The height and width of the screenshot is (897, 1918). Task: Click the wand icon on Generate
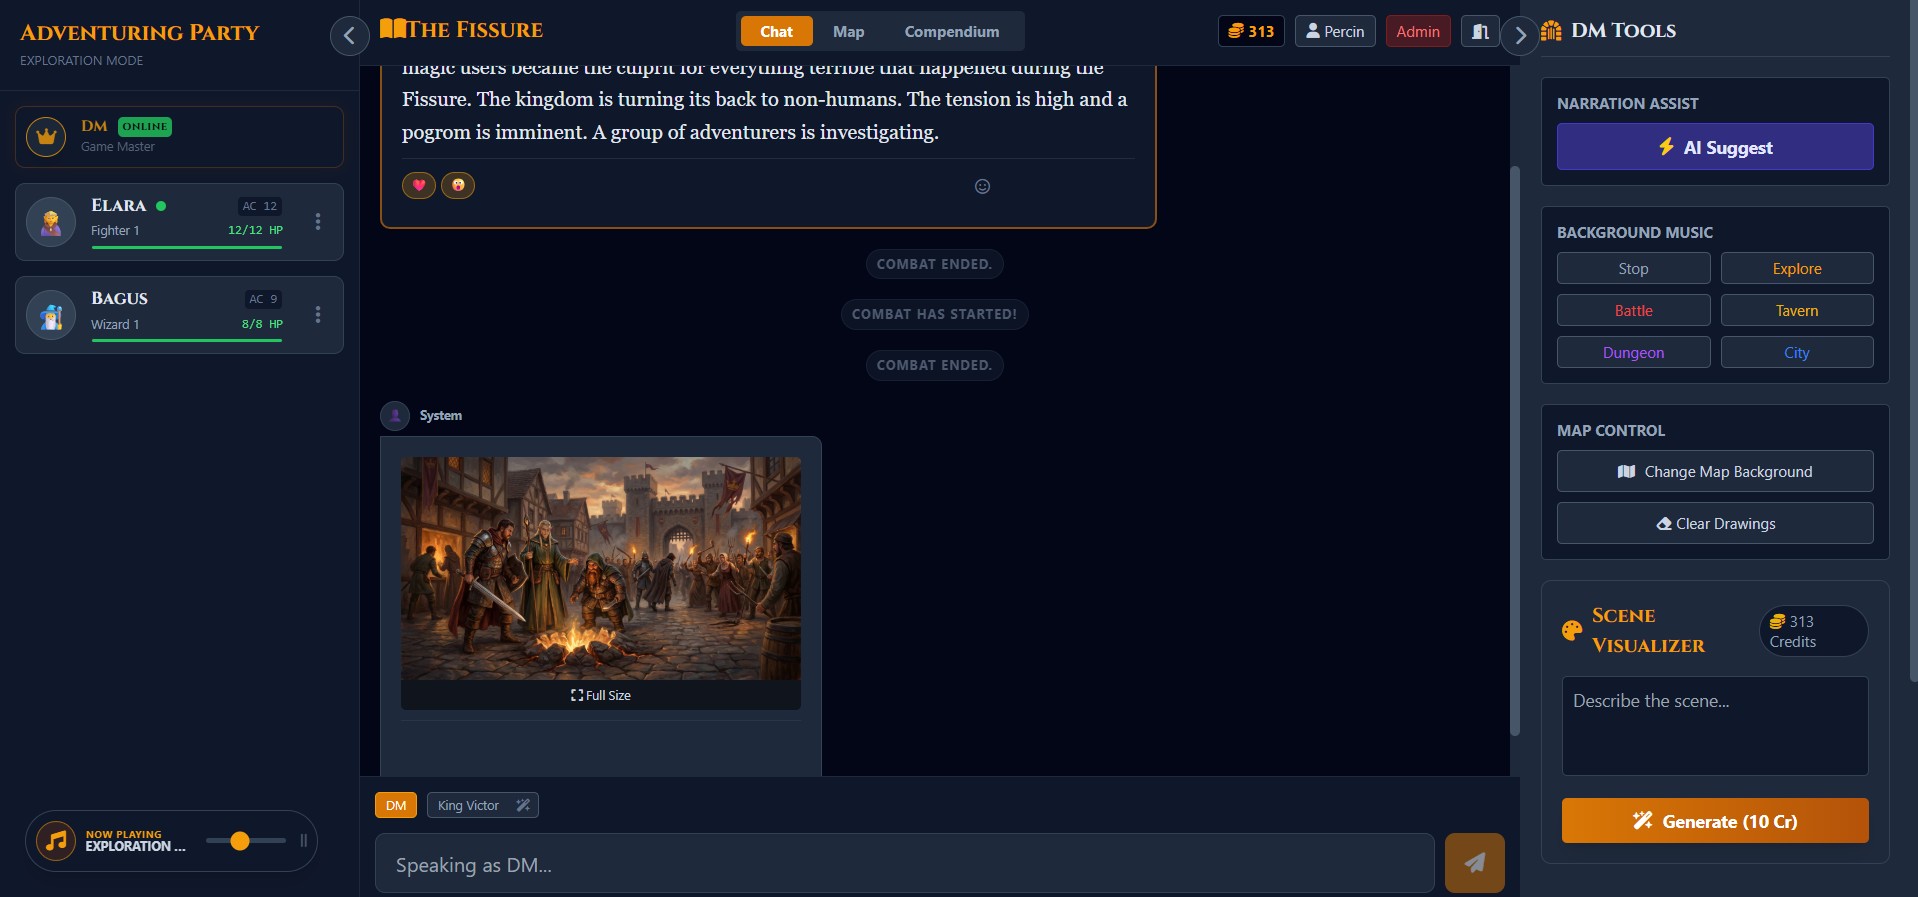(x=1642, y=820)
